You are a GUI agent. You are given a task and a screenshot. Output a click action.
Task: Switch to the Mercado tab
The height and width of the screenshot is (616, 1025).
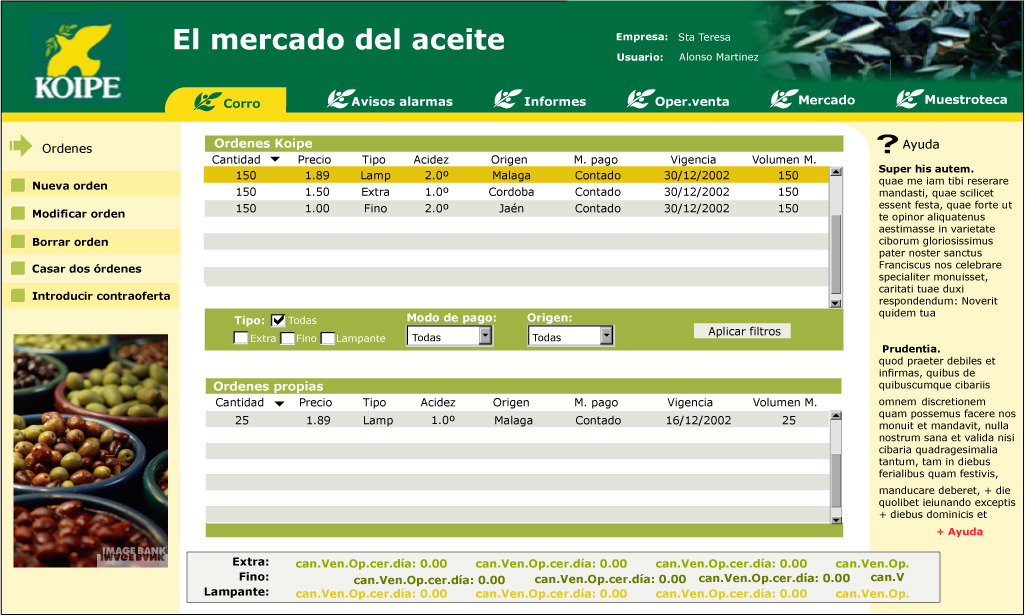pyautogui.click(x=813, y=99)
